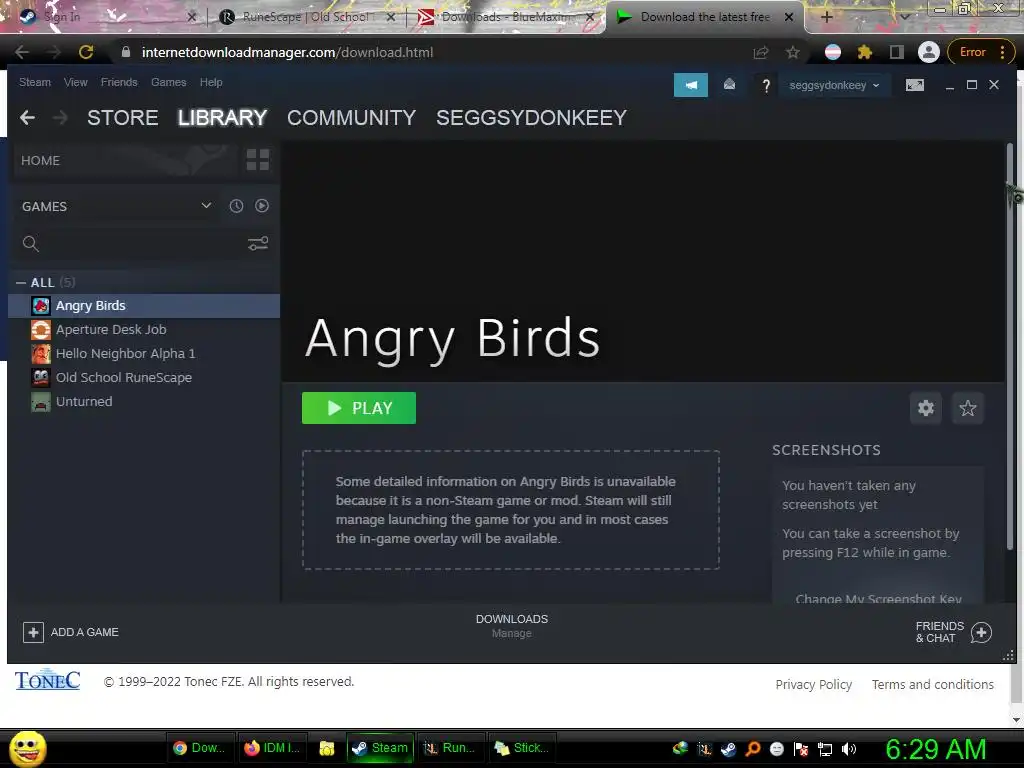Open Chrome extensions puzzle icon
The width and height of the screenshot is (1024, 768).
click(x=865, y=52)
